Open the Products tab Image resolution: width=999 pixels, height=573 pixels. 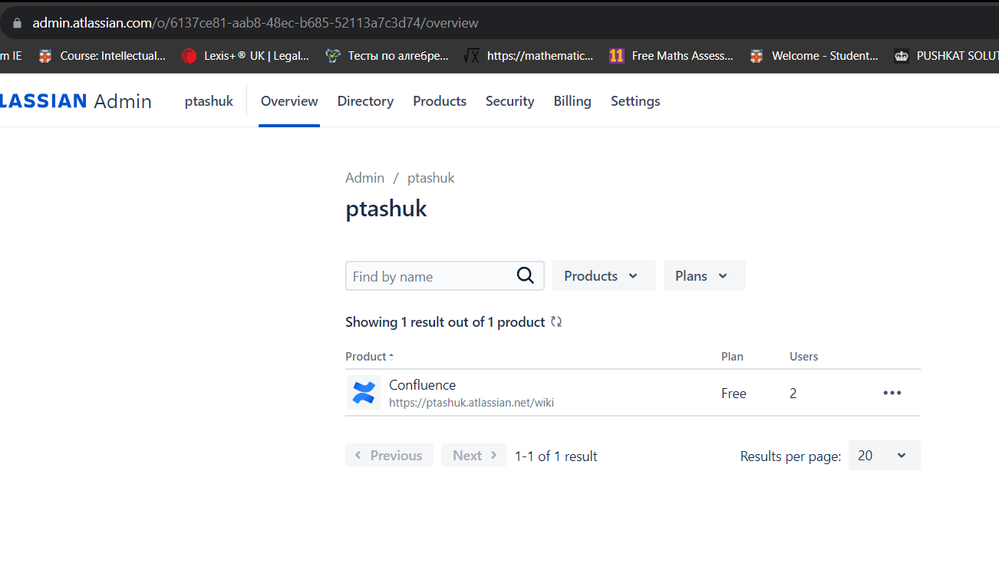[440, 101]
